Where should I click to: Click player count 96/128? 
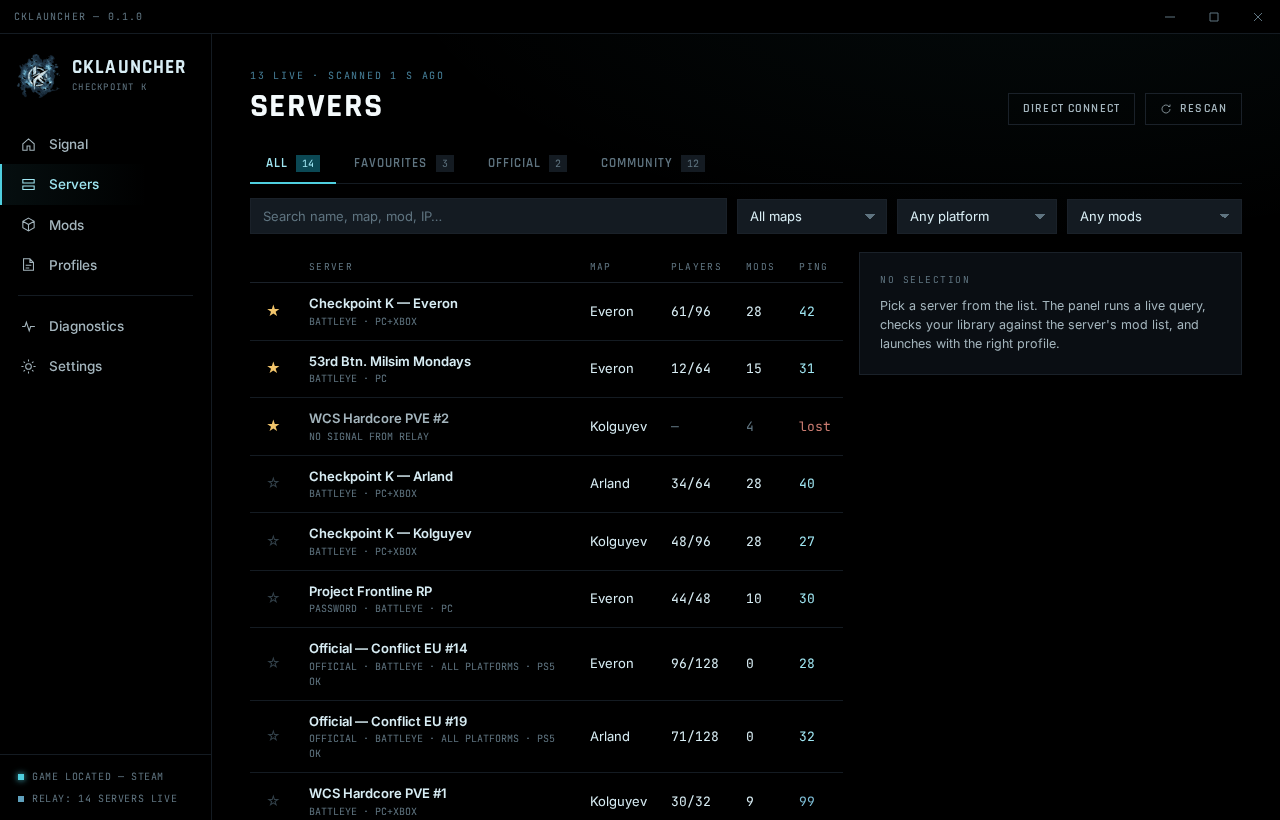(x=695, y=663)
